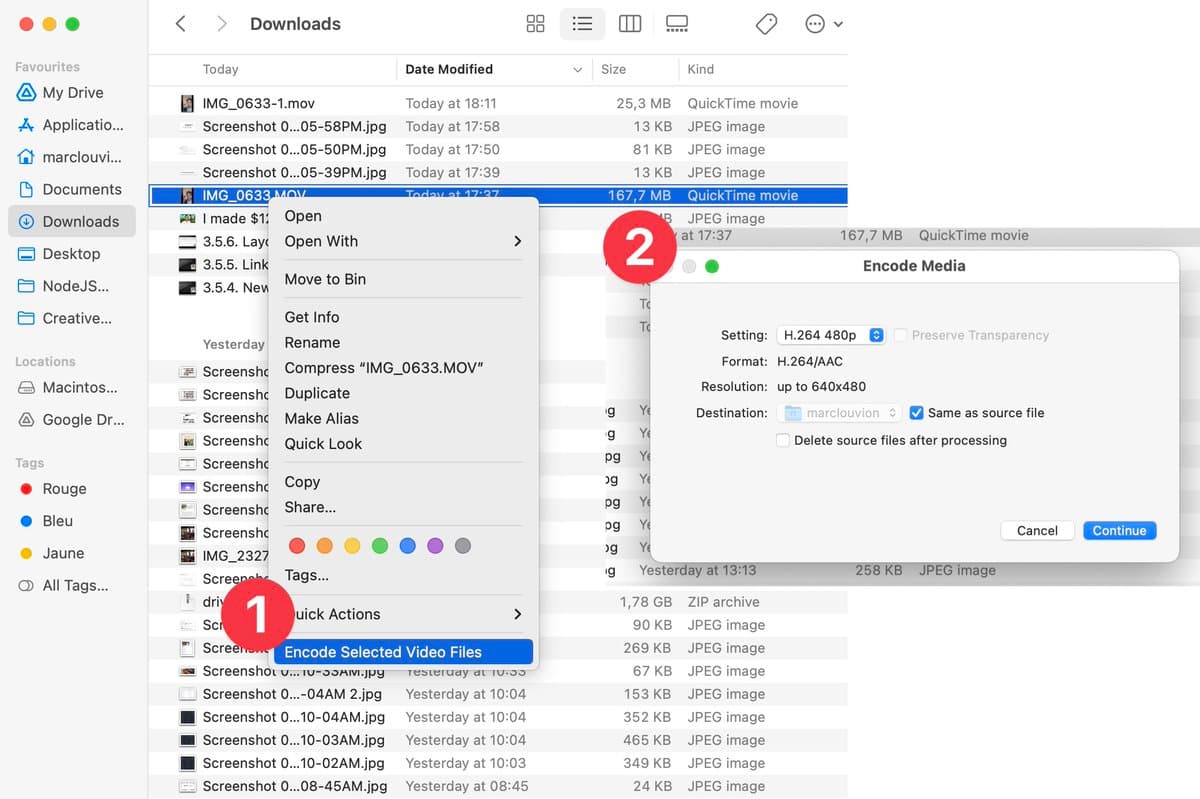Screen dimensions: 1200x799
Task: Open marclouvion home folder in sidebar
Action: coord(72,157)
